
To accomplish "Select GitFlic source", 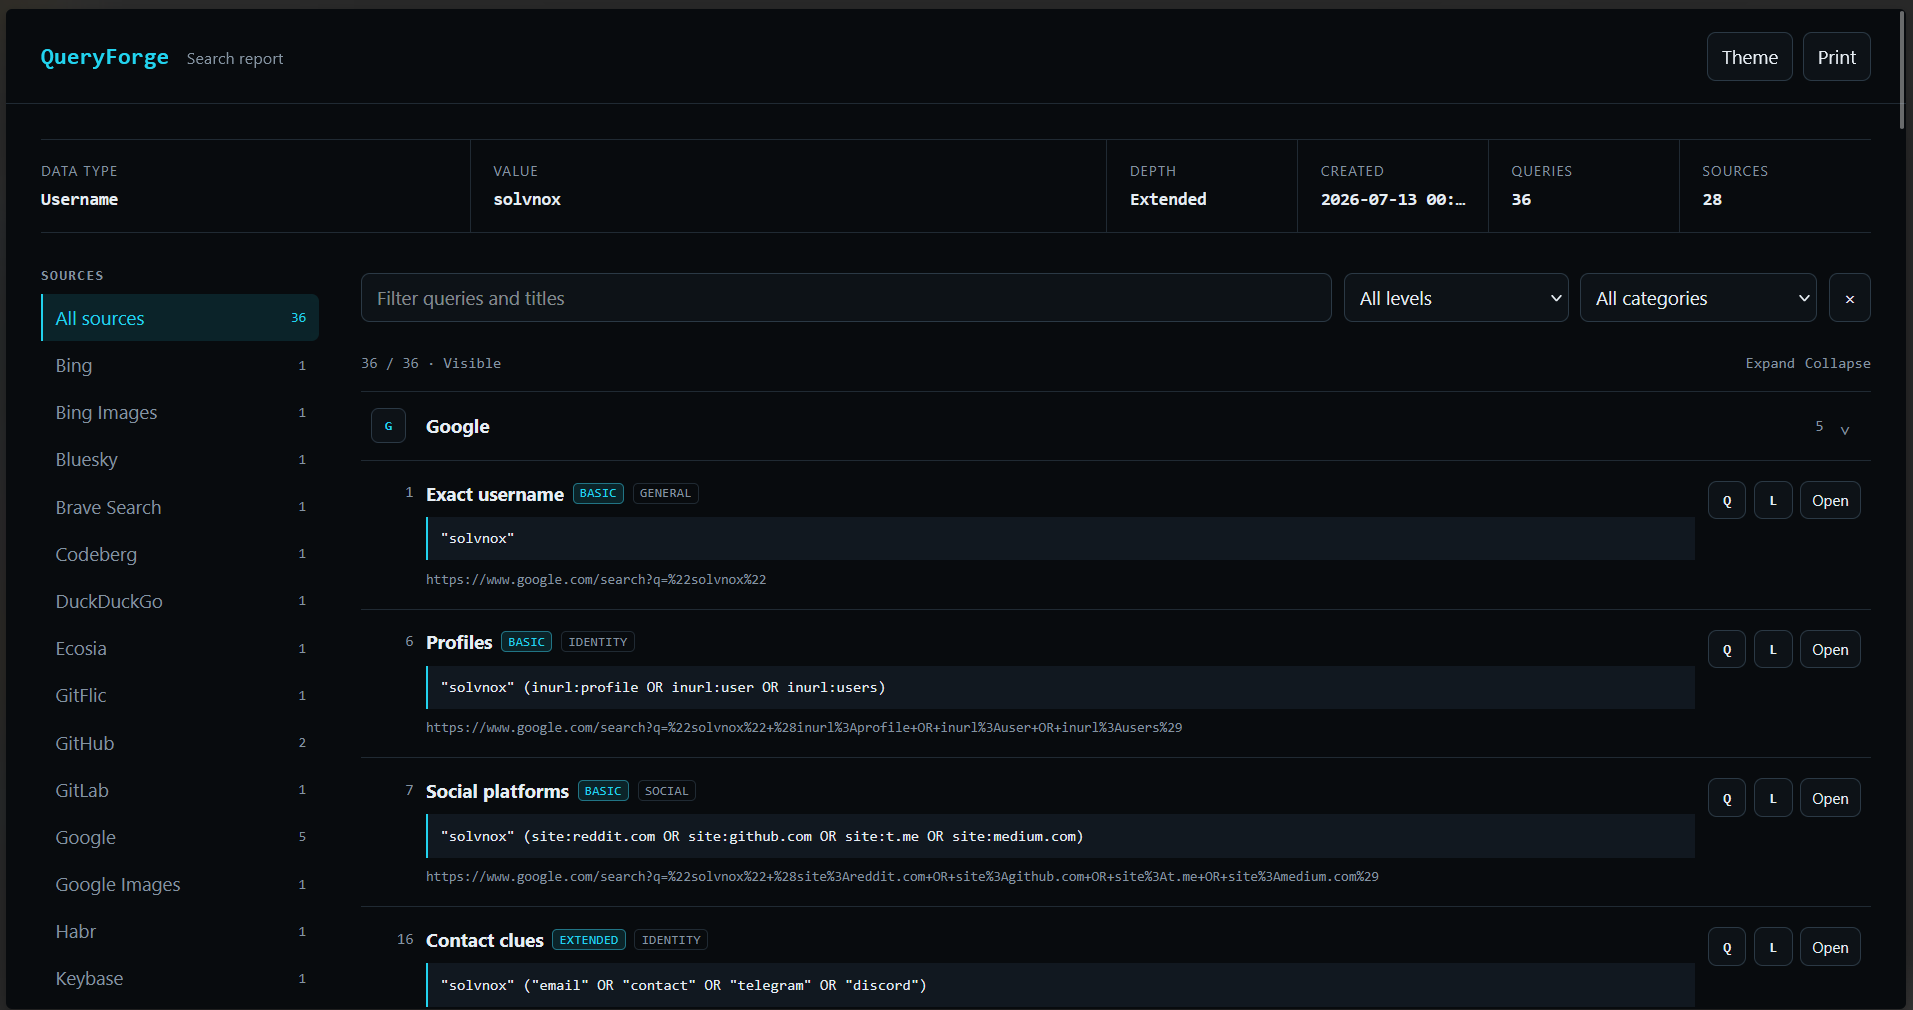I will click(180, 695).
